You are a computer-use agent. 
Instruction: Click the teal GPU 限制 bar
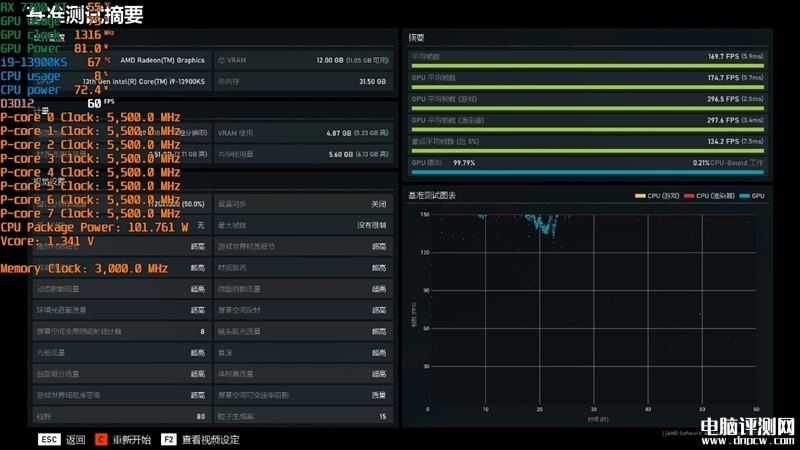[x=587, y=172]
